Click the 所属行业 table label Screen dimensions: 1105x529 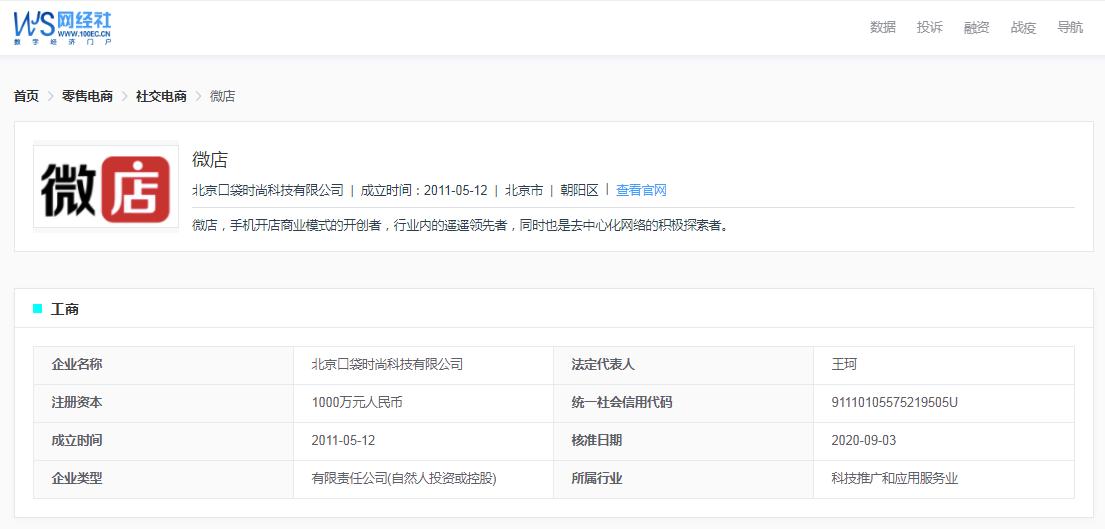pyautogui.click(x=597, y=479)
